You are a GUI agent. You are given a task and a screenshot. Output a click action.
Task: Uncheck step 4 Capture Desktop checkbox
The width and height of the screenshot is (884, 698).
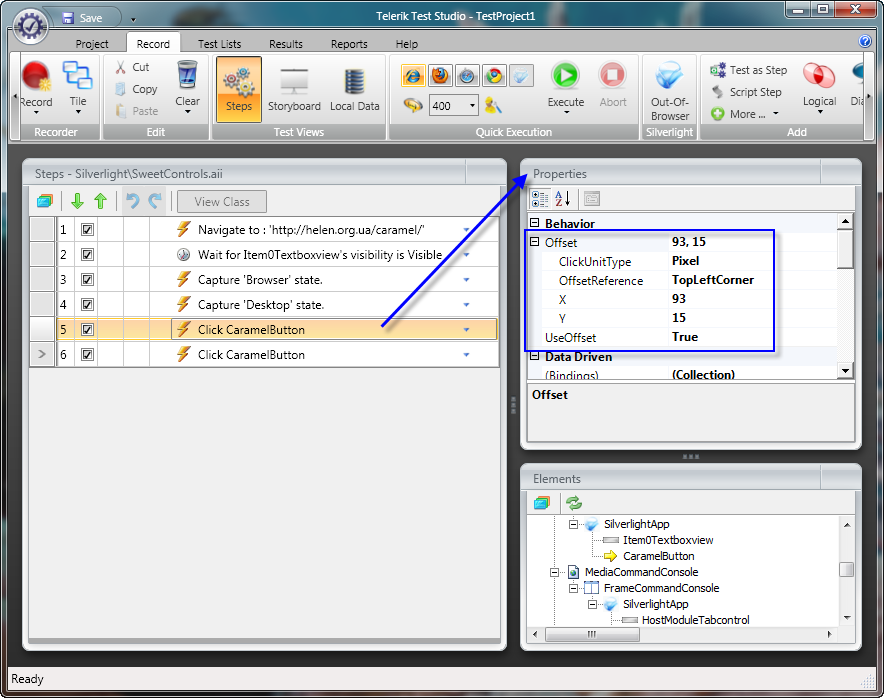pyautogui.click(x=87, y=304)
